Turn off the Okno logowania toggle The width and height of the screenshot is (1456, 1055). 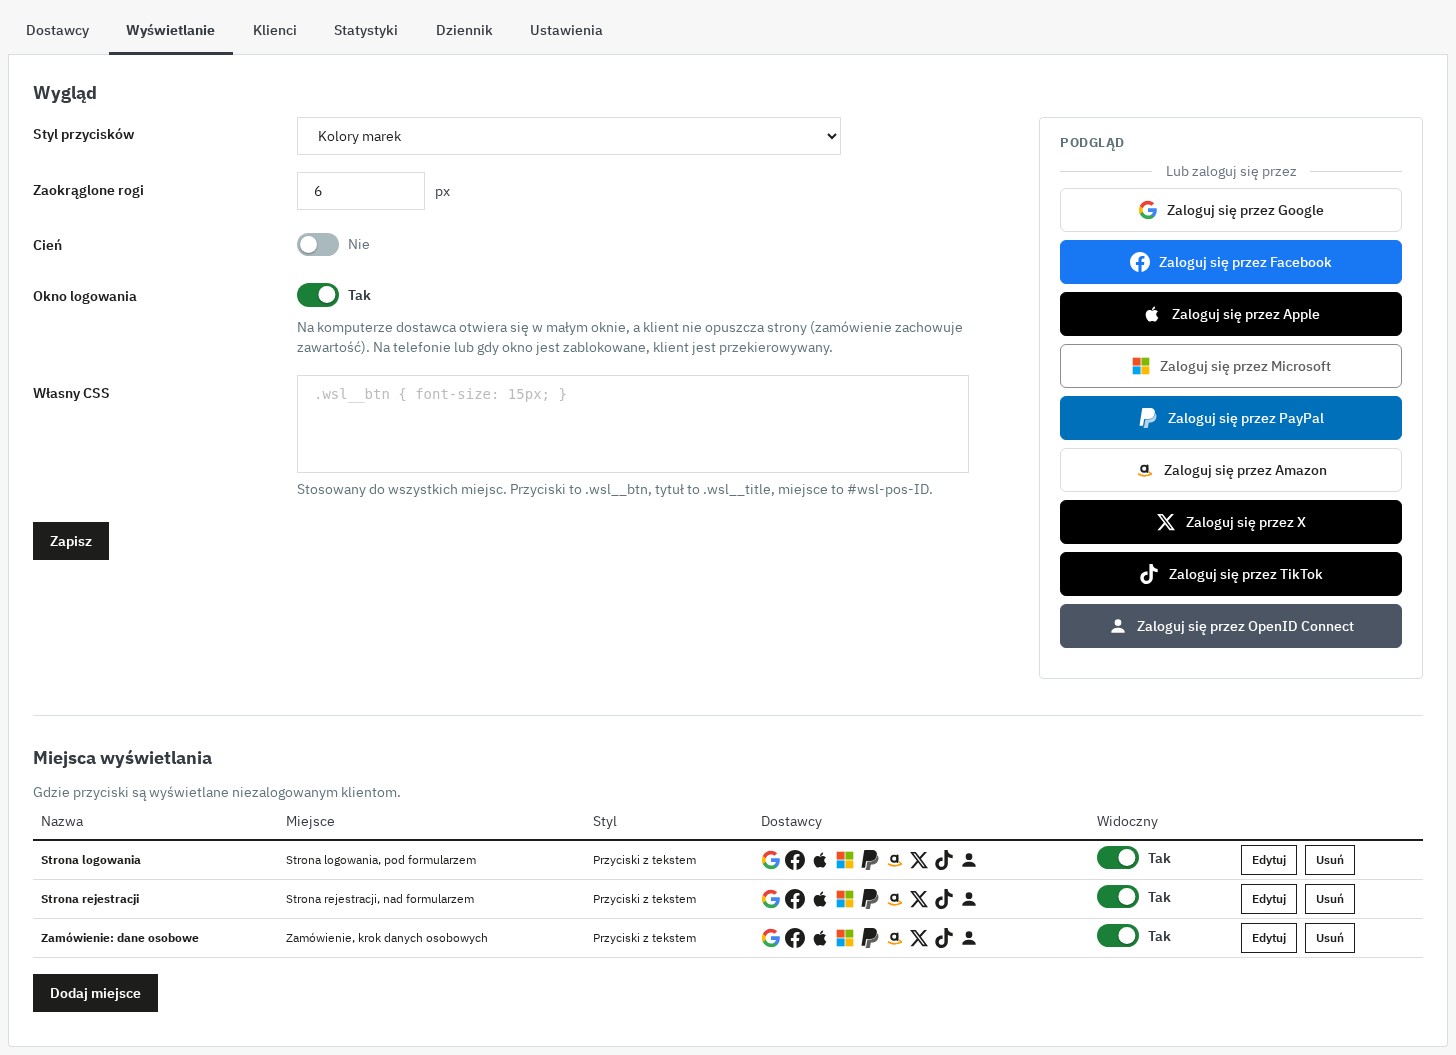click(x=318, y=295)
